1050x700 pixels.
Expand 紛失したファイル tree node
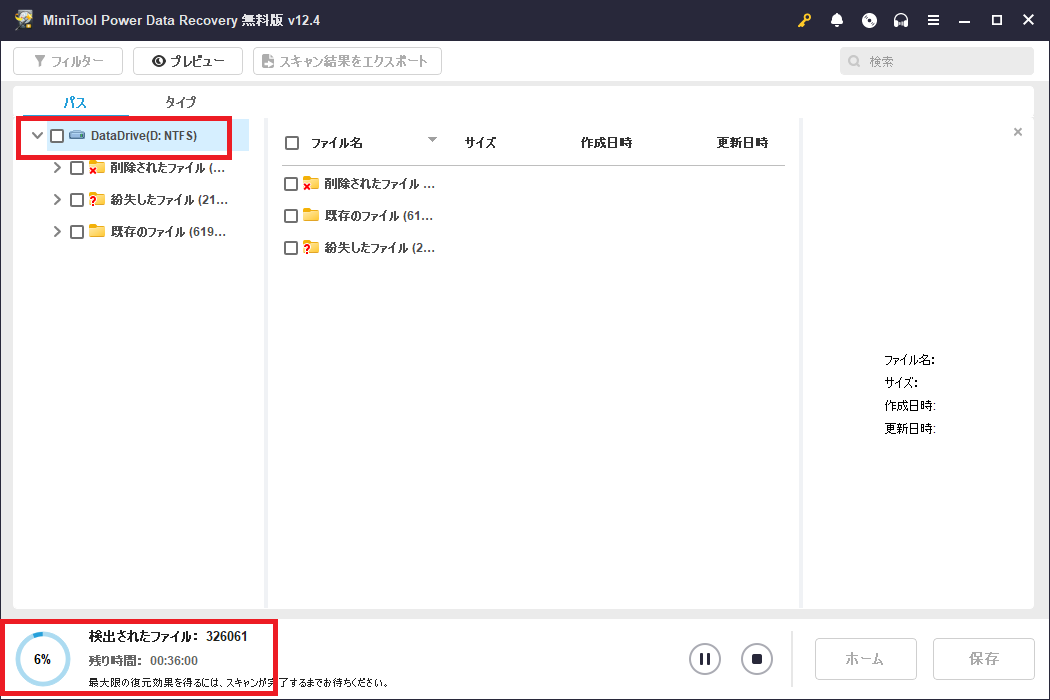57,200
